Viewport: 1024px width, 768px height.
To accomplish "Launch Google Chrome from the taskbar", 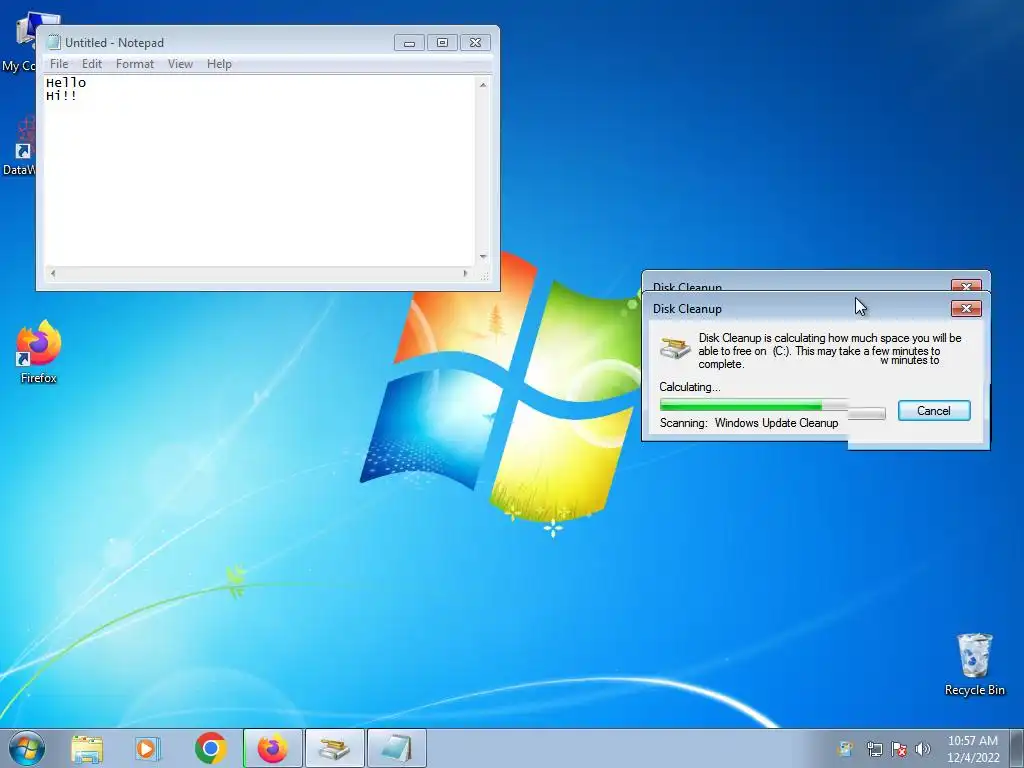I will click(210, 749).
